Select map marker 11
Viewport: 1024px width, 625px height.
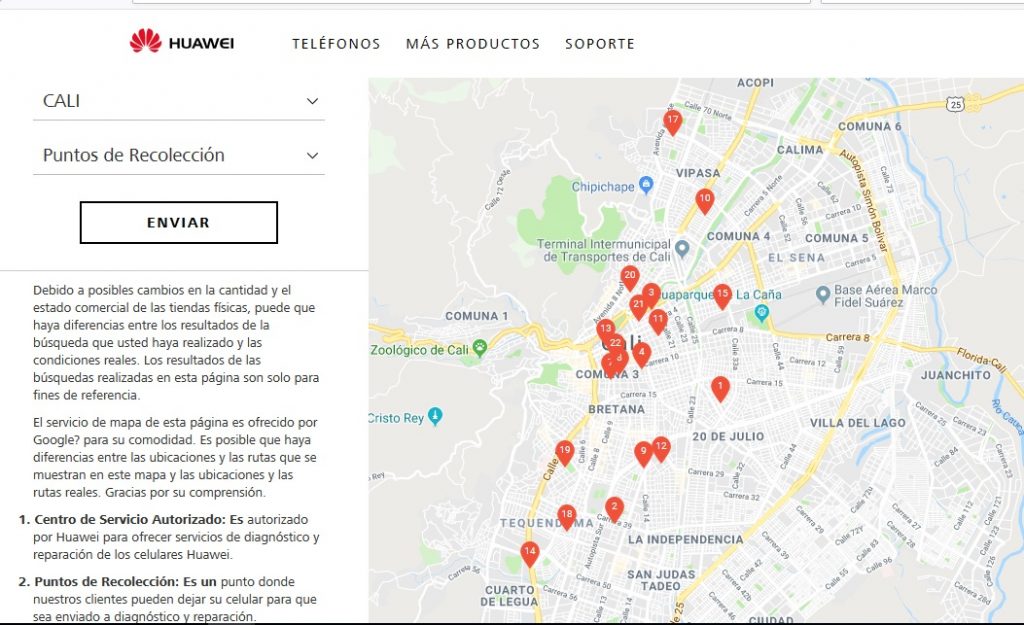pyautogui.click(x=658, y=321)
